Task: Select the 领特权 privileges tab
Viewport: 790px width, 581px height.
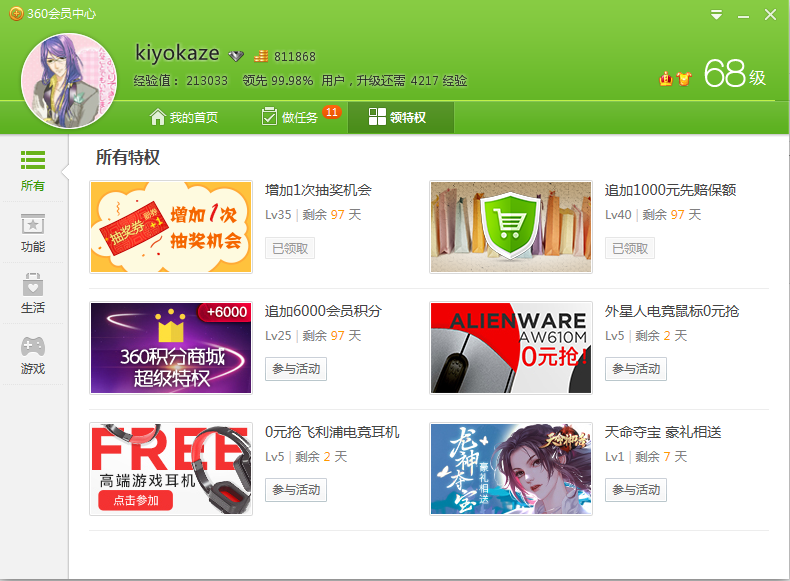Action: pyautogui.click(x=401, y=117)
